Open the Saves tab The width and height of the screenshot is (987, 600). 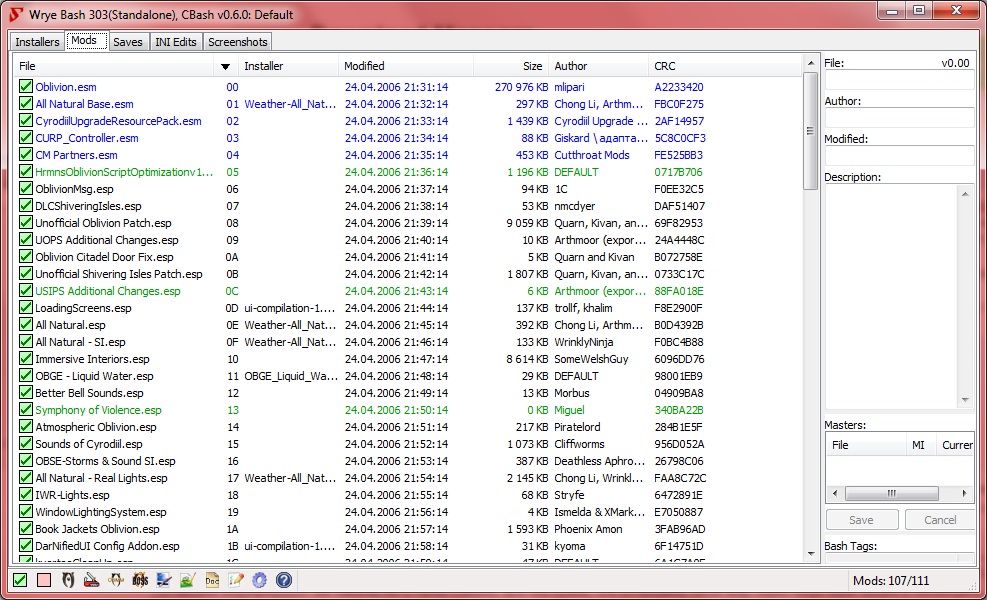point(128,42)
